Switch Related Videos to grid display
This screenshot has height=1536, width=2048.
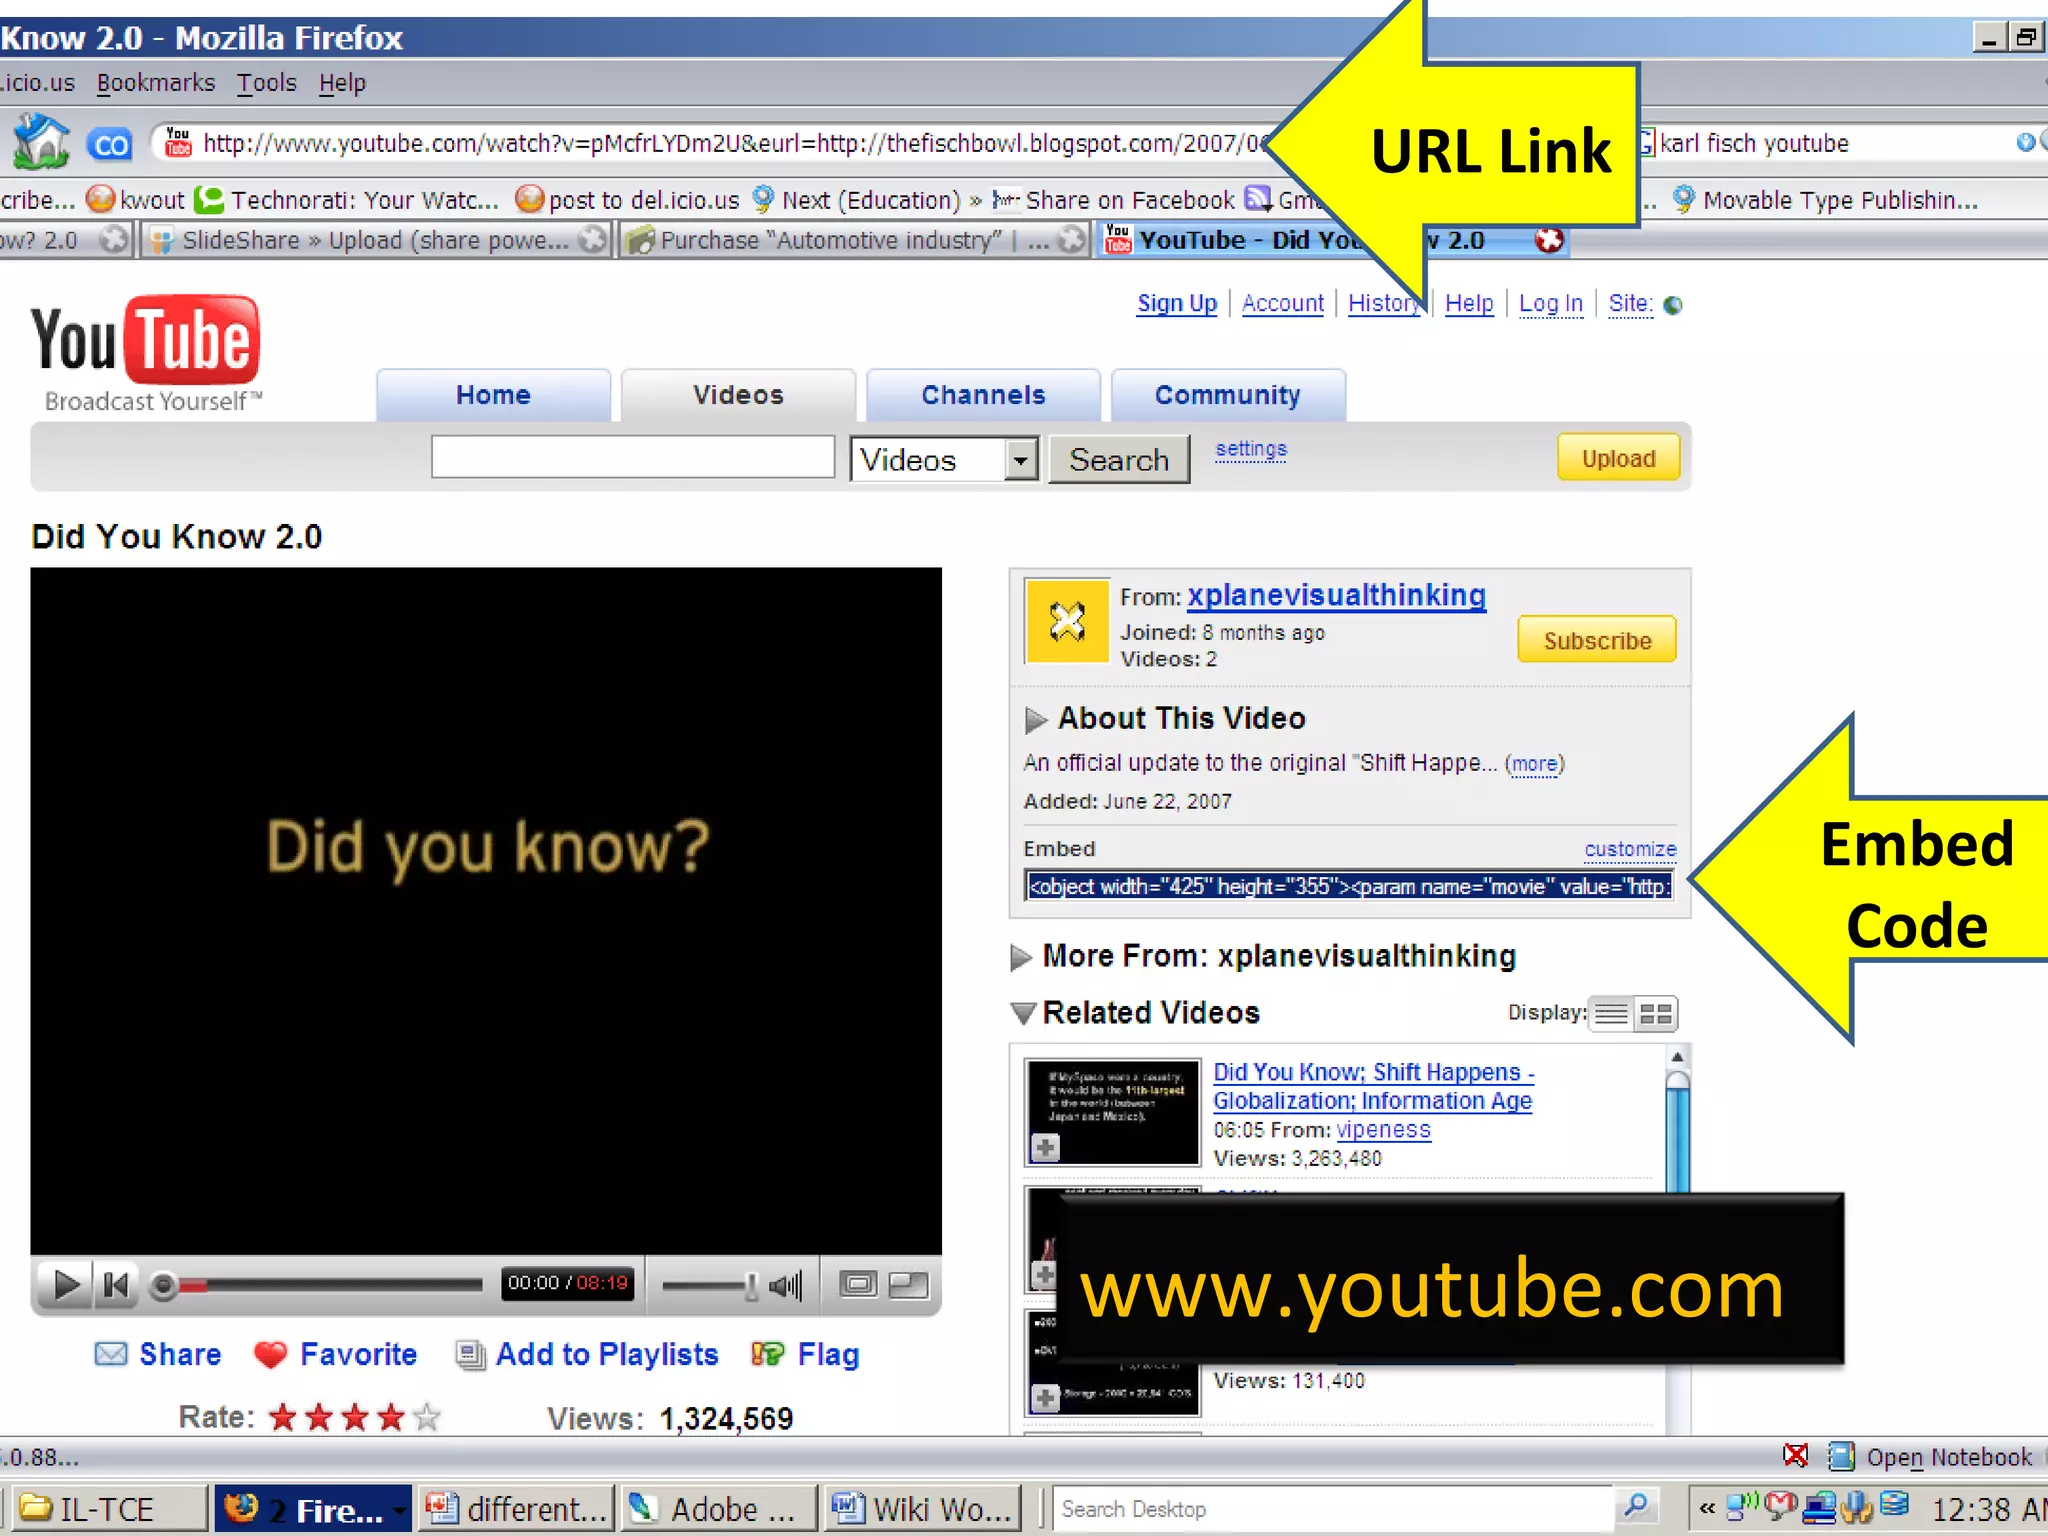point(1655,1014)
